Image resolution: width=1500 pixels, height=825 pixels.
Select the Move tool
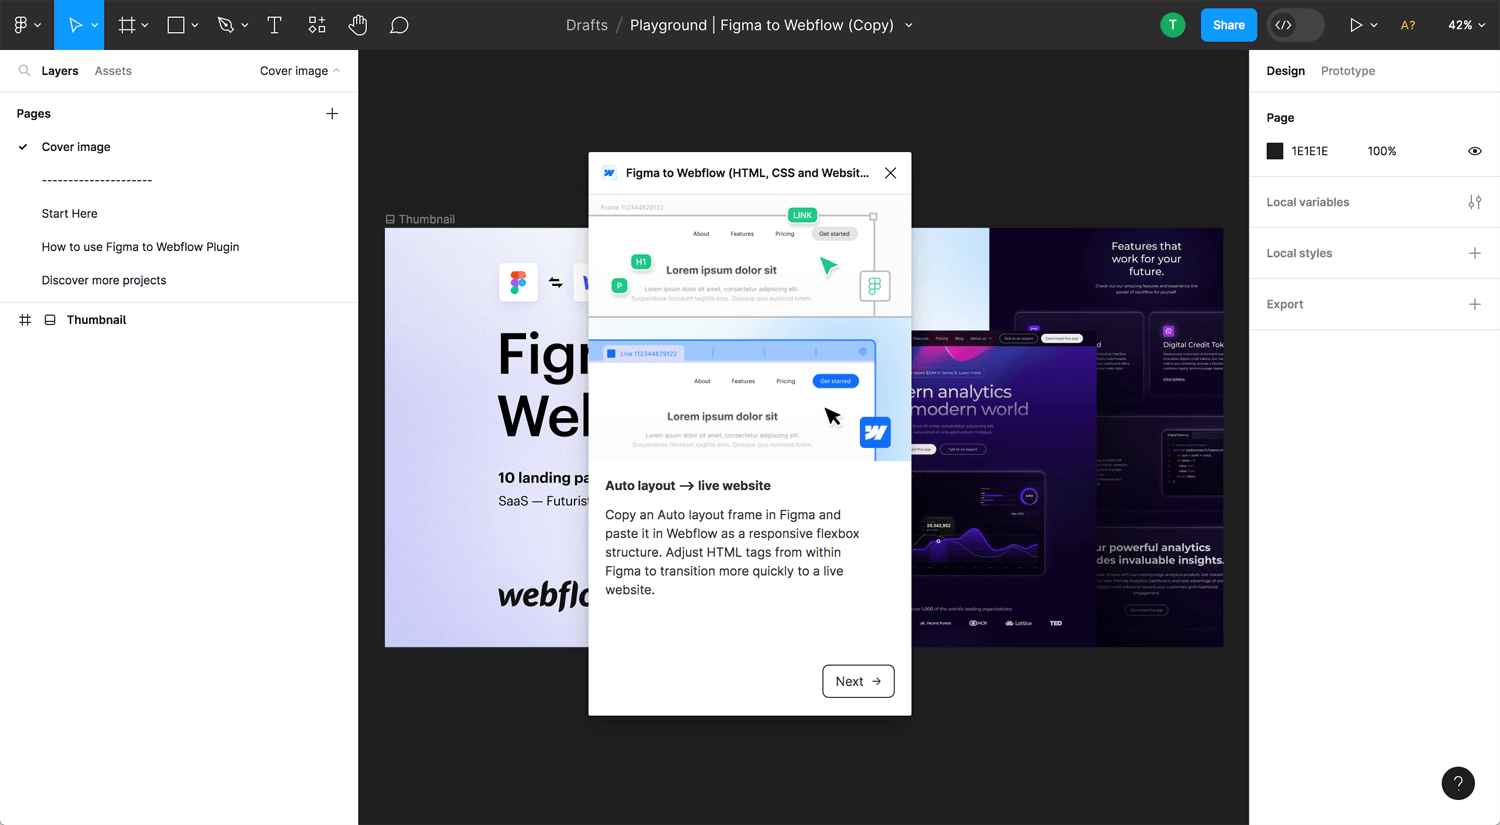point(75,25)
